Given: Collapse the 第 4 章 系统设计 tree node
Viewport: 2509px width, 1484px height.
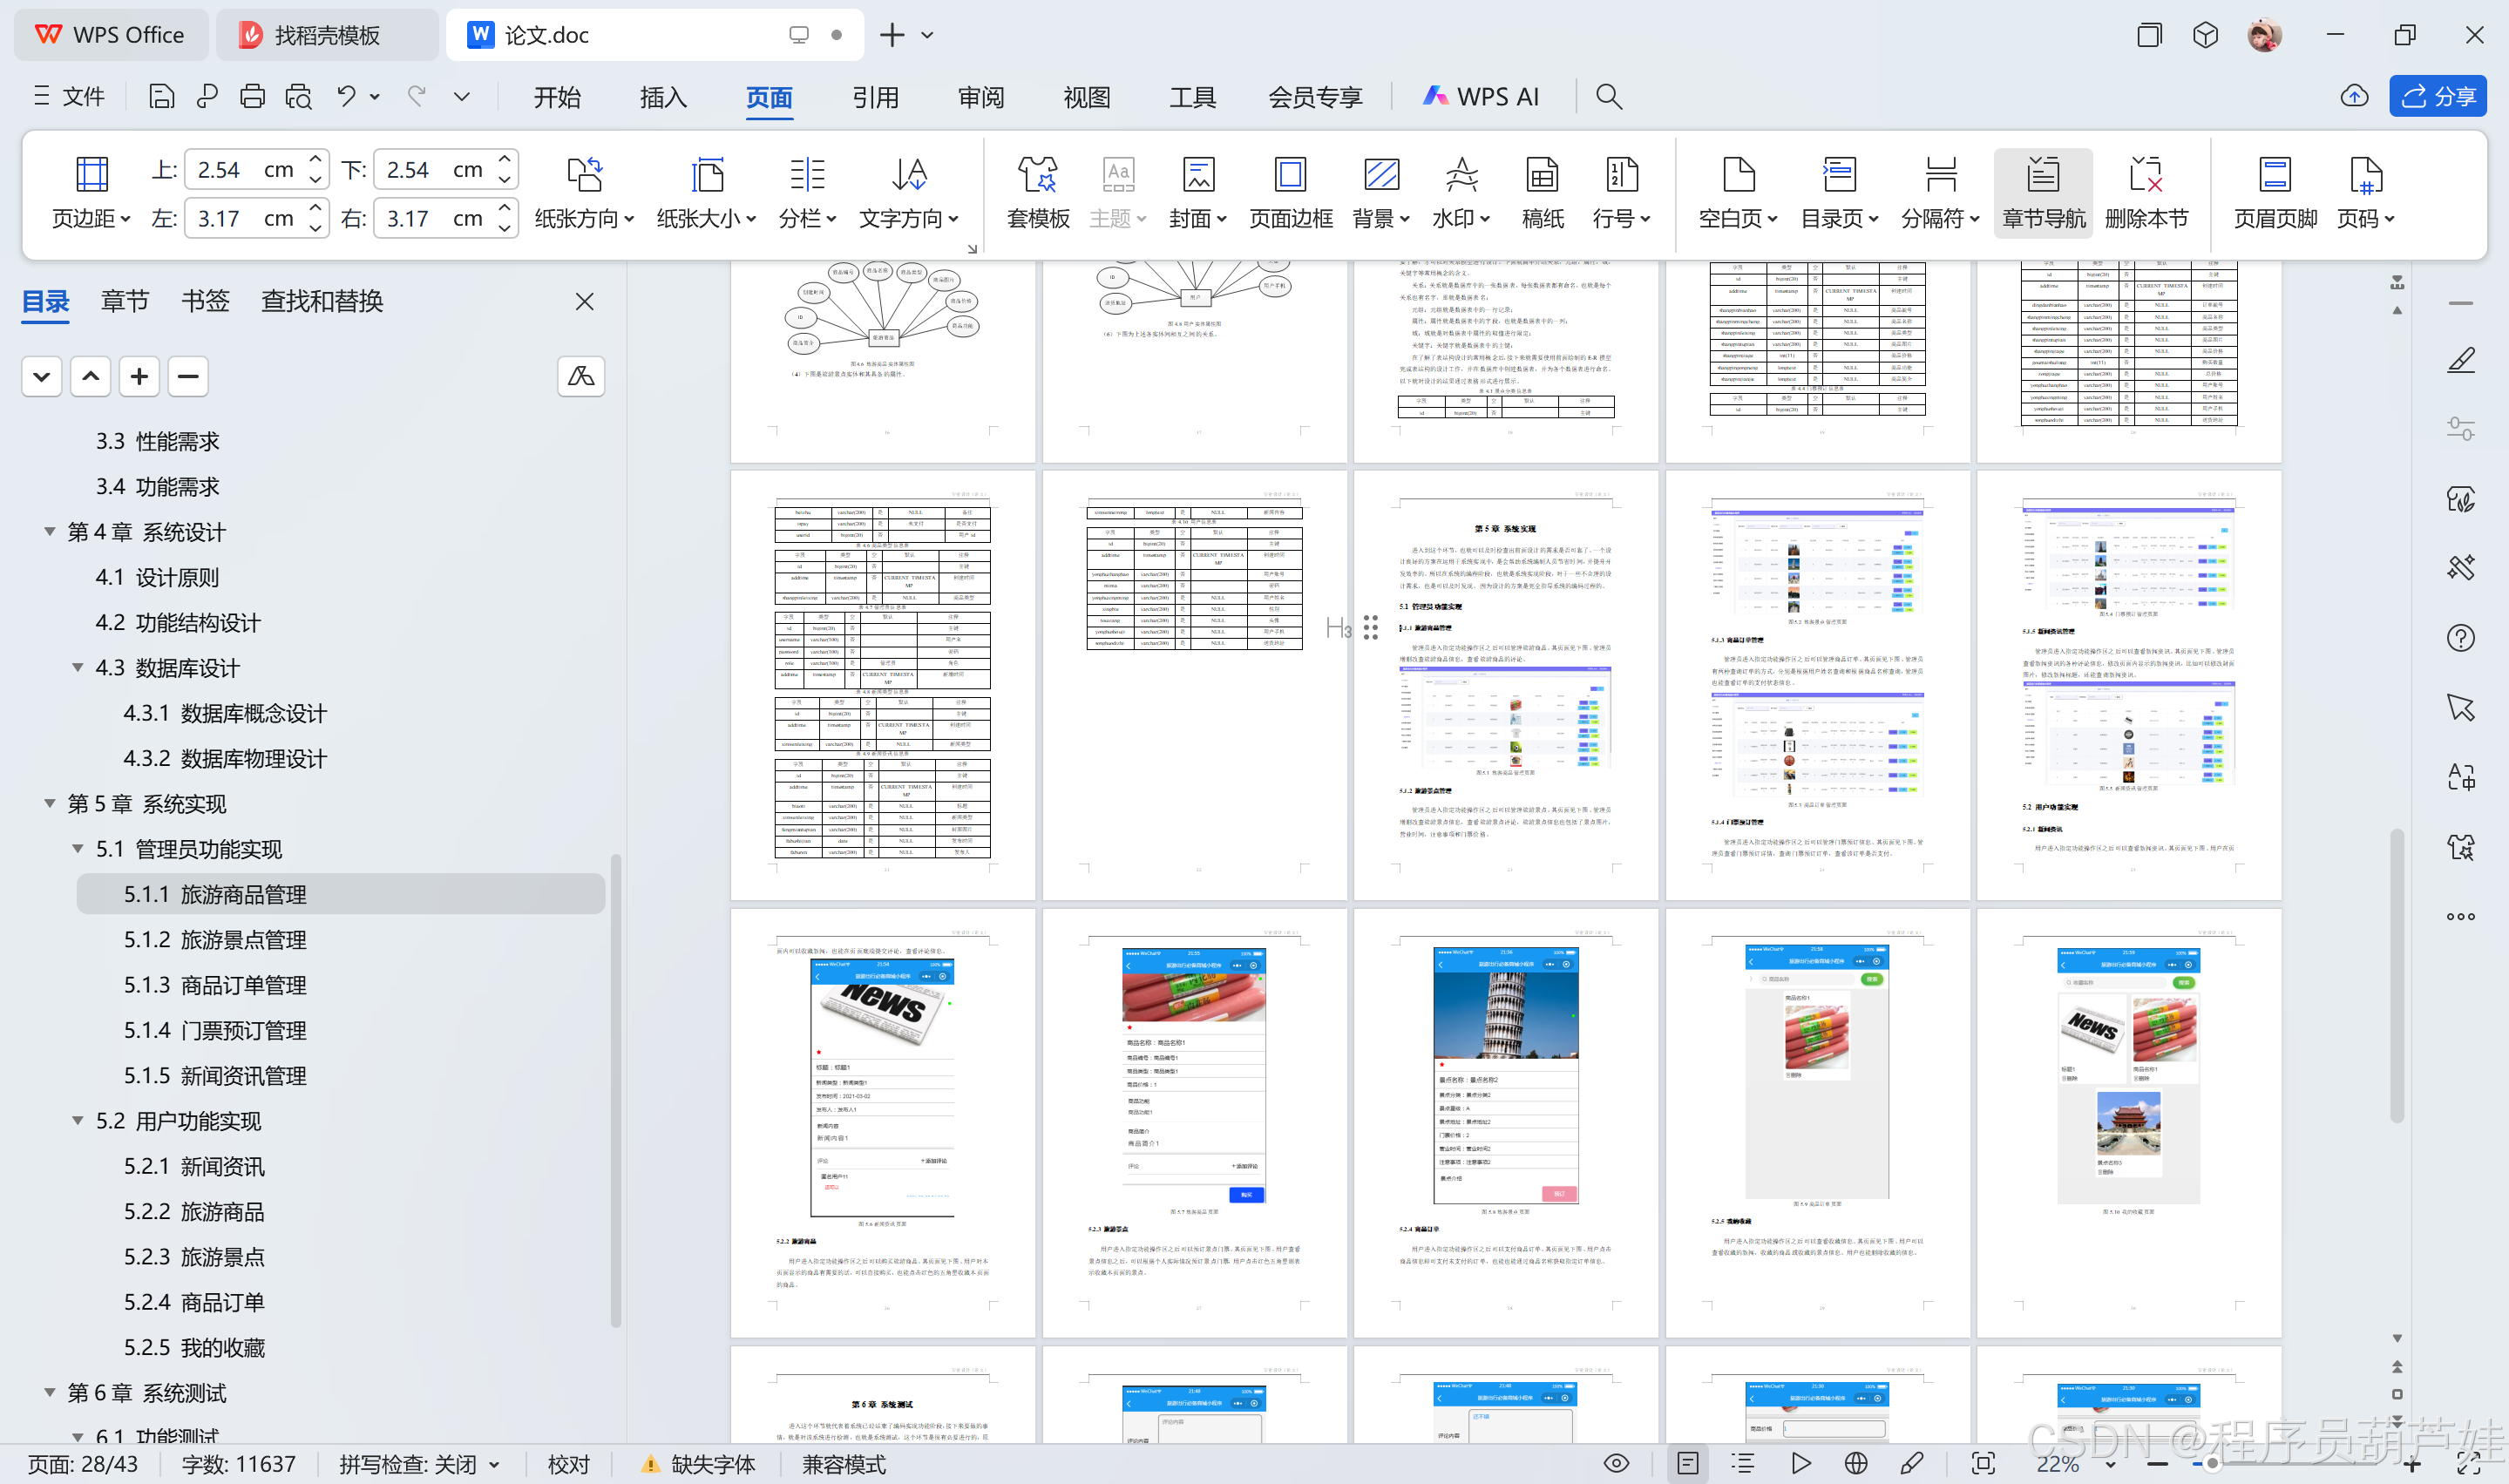Looking at the screenshot, I should pyautogui.click(x=49, y=531).
